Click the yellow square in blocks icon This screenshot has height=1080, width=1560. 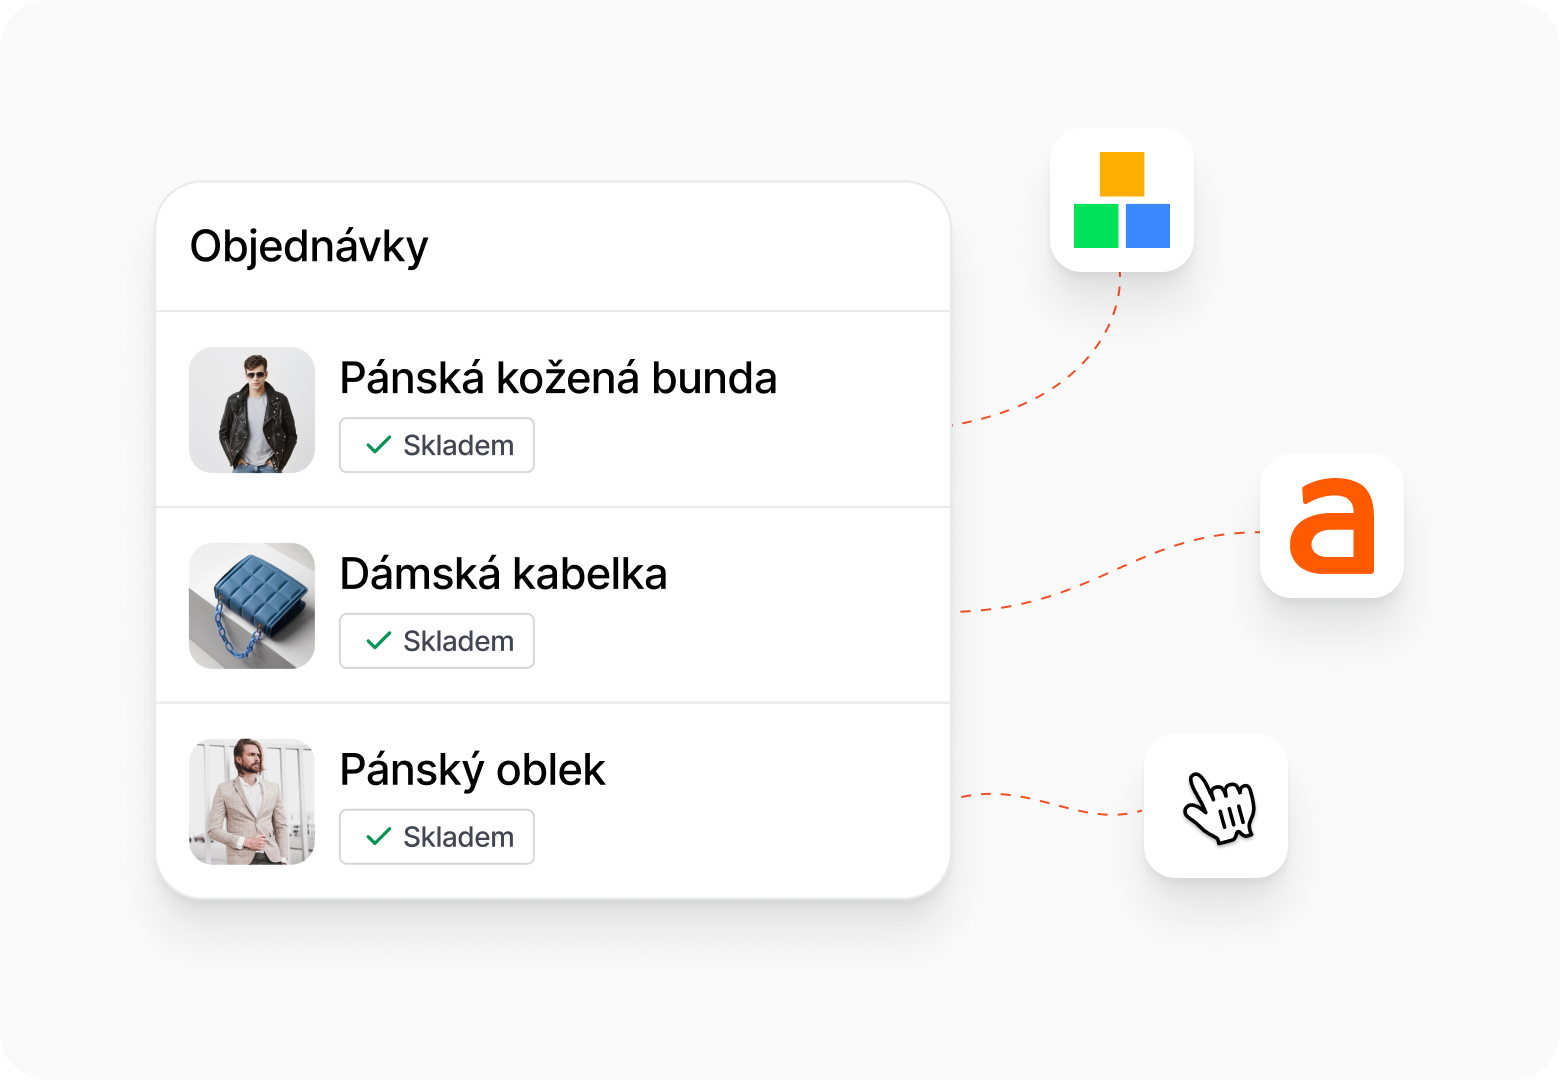(x=1122, y=174)
